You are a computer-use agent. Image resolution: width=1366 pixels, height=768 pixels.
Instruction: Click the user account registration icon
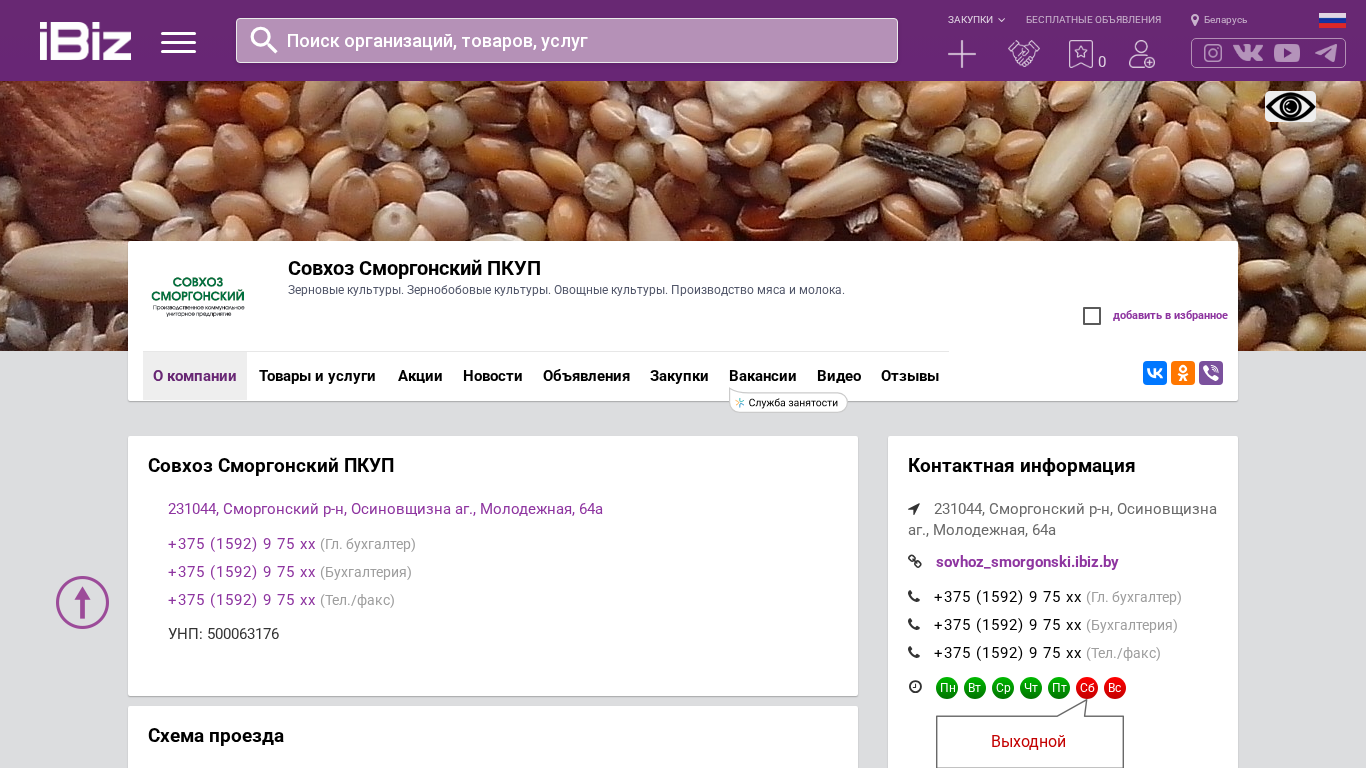[x=1141, y=54]
